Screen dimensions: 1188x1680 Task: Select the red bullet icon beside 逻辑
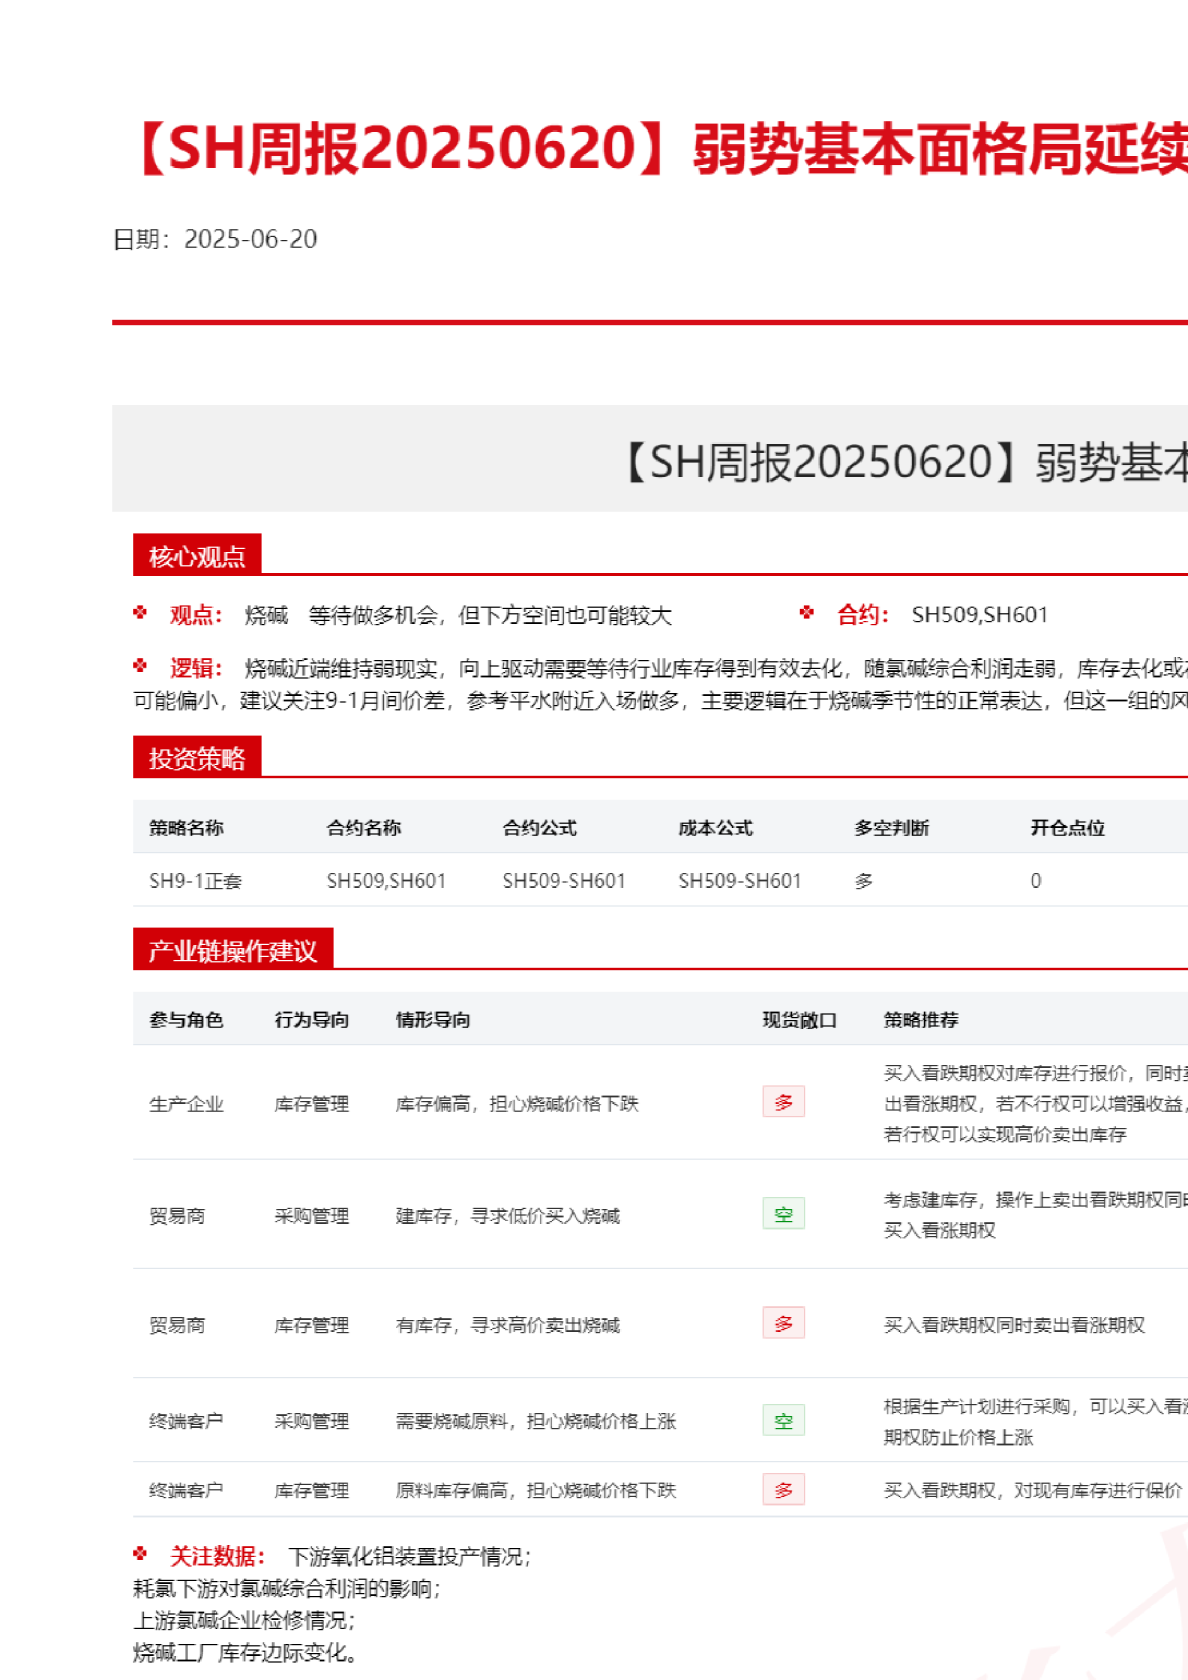point(140,666)
